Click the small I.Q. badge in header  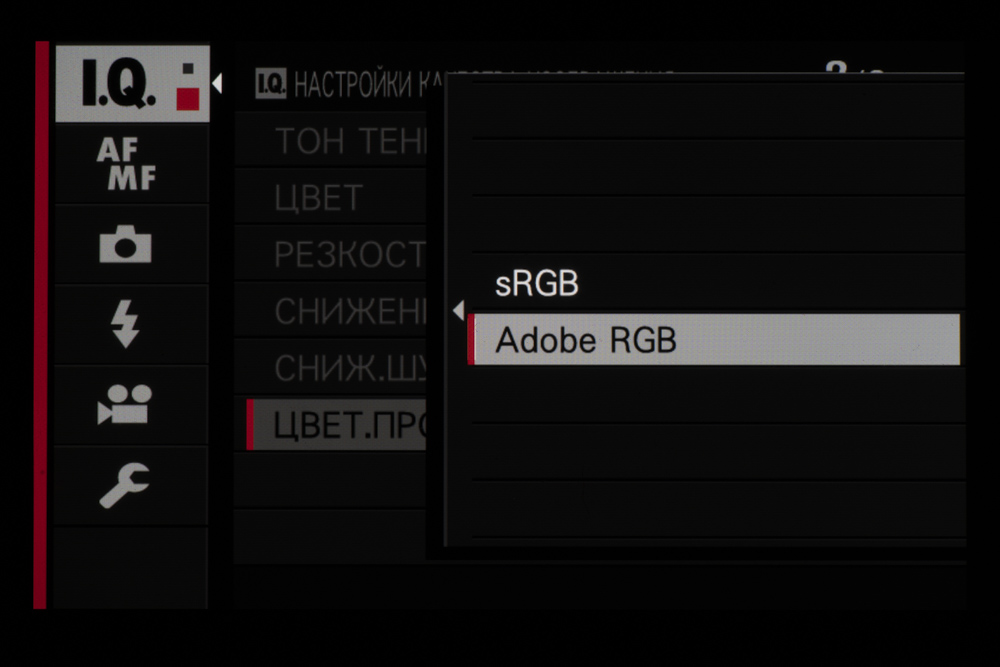(271, 83)
